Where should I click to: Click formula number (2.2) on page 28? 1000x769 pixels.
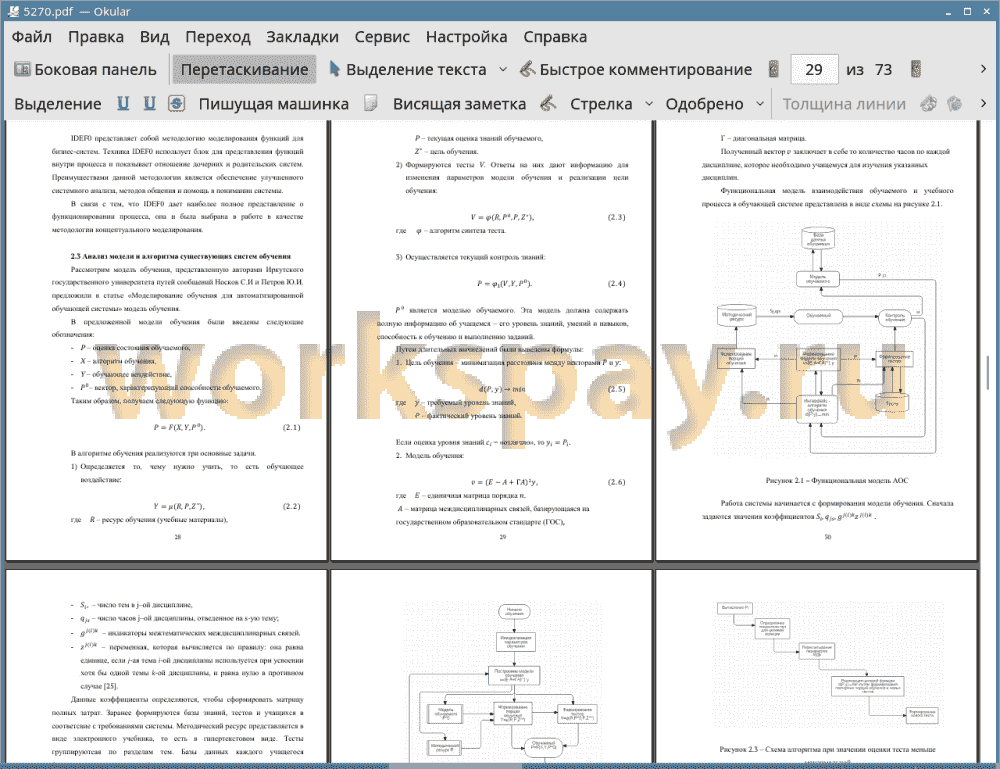[291, 506]
